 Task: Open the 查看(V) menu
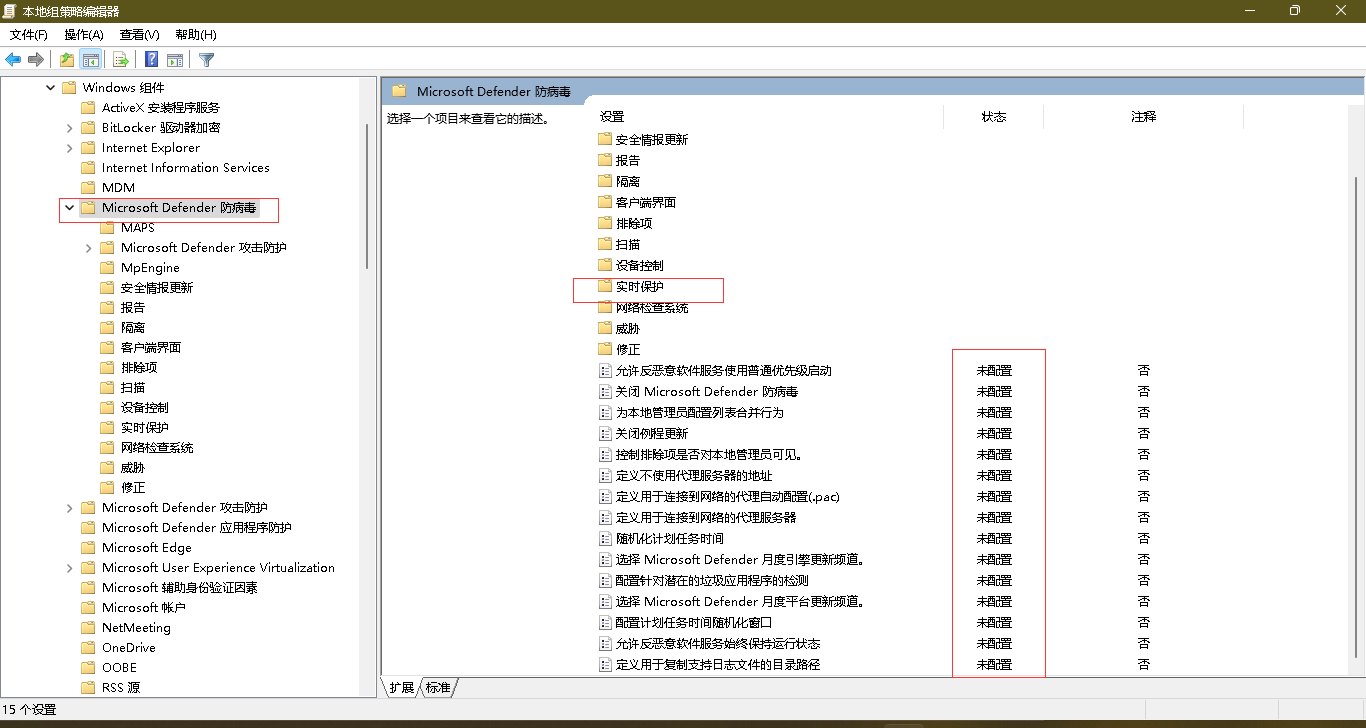point(140,35)
